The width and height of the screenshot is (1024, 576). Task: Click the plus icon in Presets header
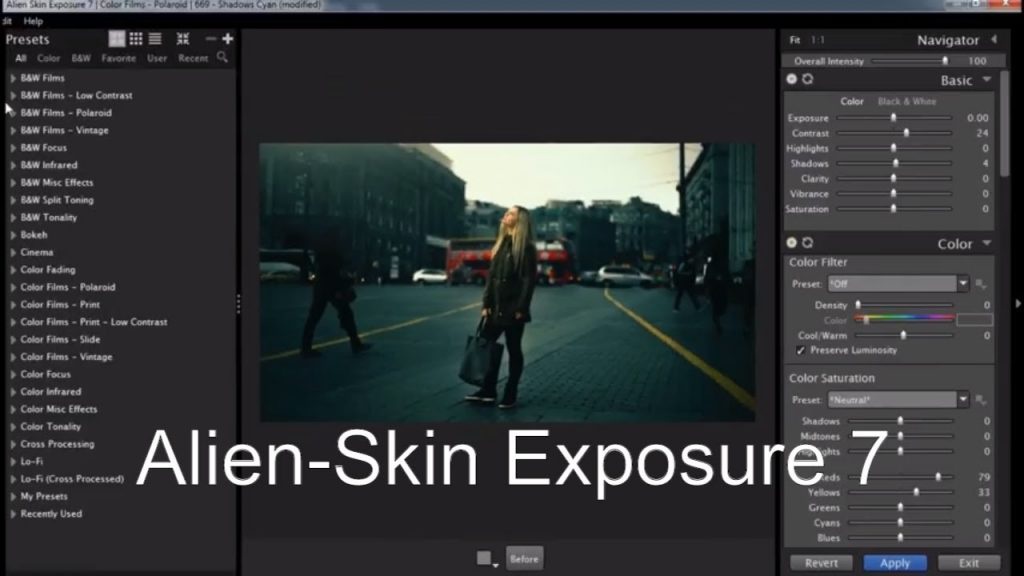click(x=227, y=39)
